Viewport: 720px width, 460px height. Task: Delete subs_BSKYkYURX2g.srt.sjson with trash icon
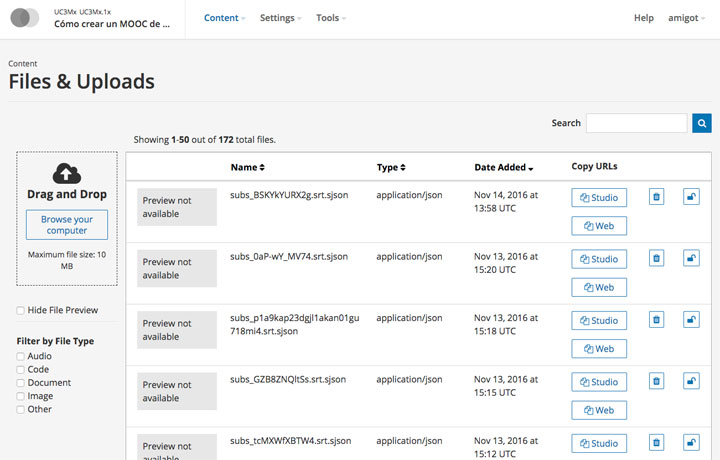pyautogui.click(x=656, y=197)
